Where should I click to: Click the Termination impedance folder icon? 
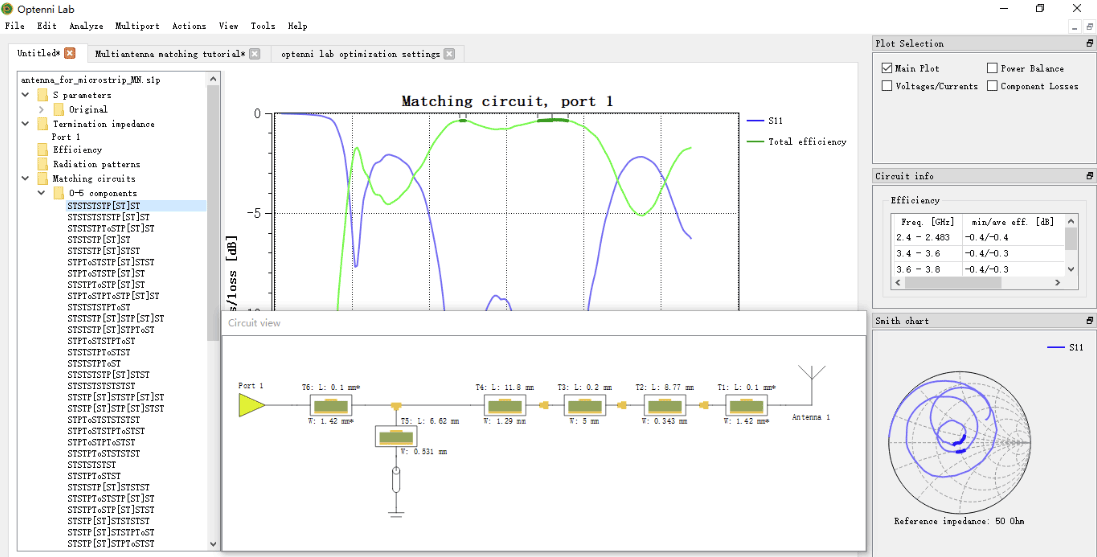pos(43,124)
